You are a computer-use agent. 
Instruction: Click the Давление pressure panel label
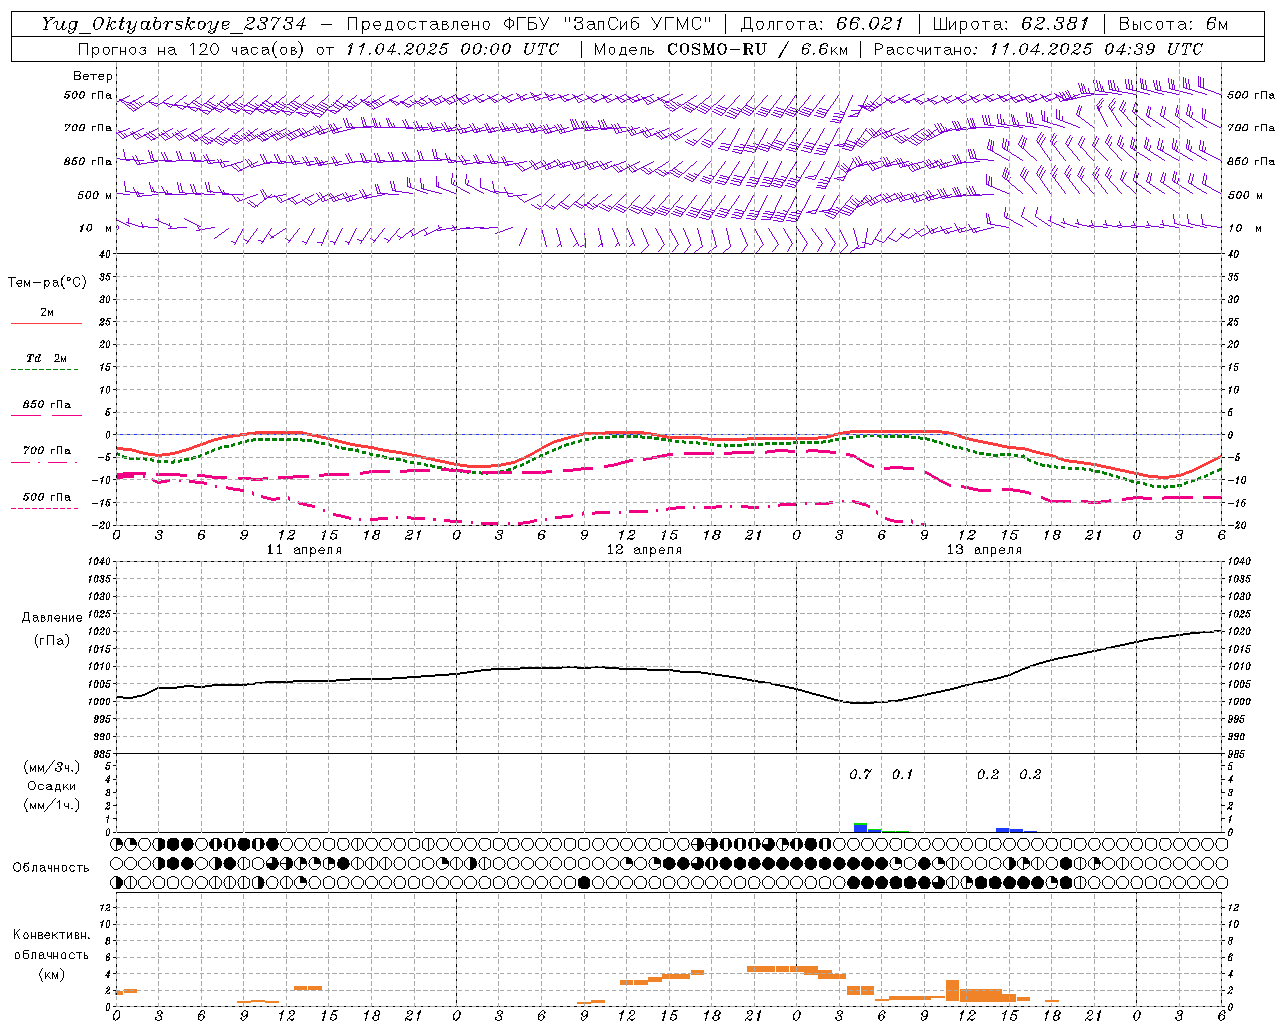click(52, 618)
